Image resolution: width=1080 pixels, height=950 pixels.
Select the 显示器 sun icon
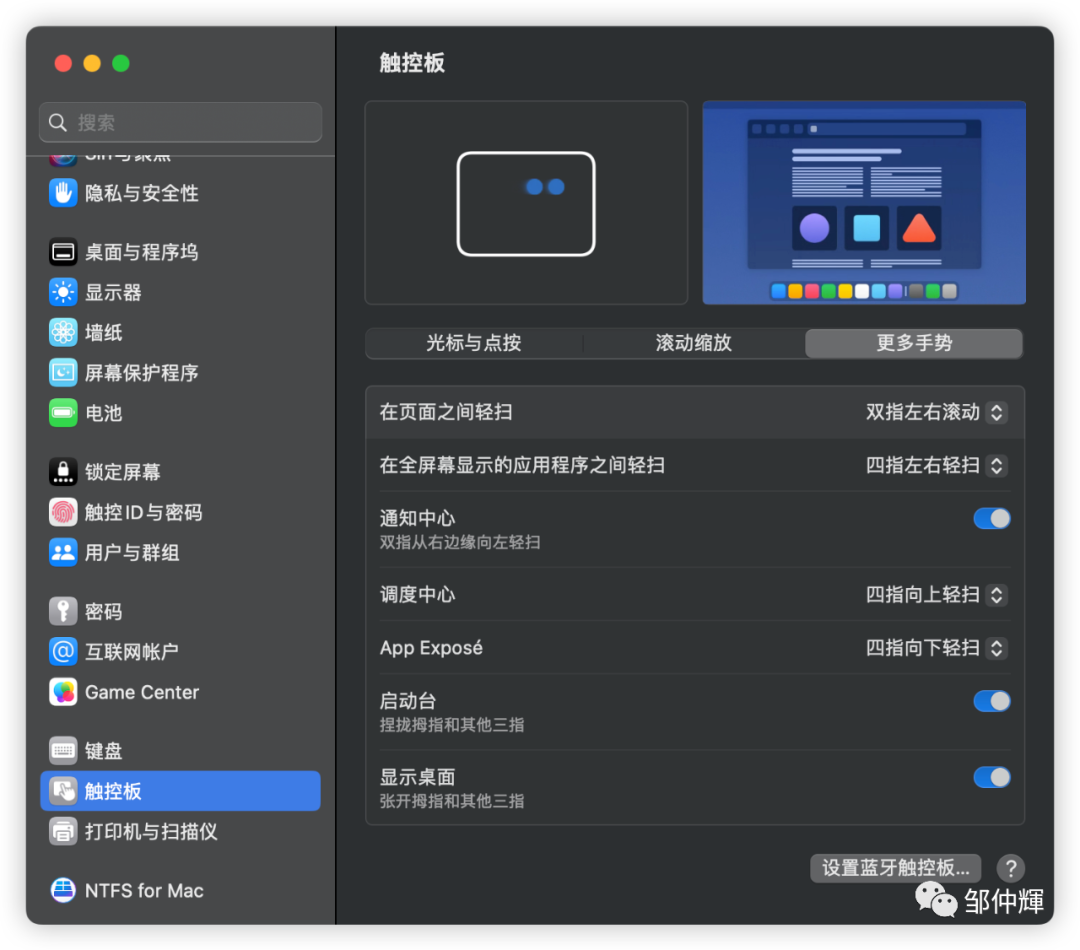coord(63,292)
